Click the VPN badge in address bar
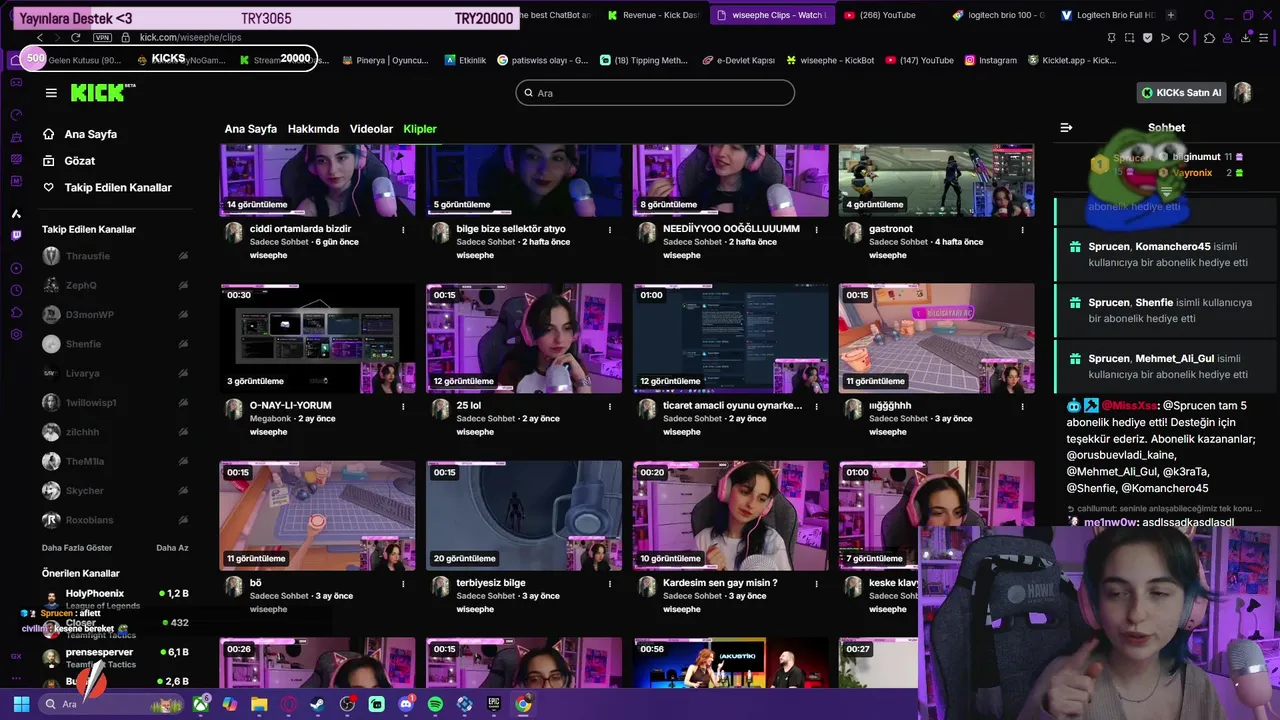The width and height of the screenshot is (1280, 720). click(102, 37)
